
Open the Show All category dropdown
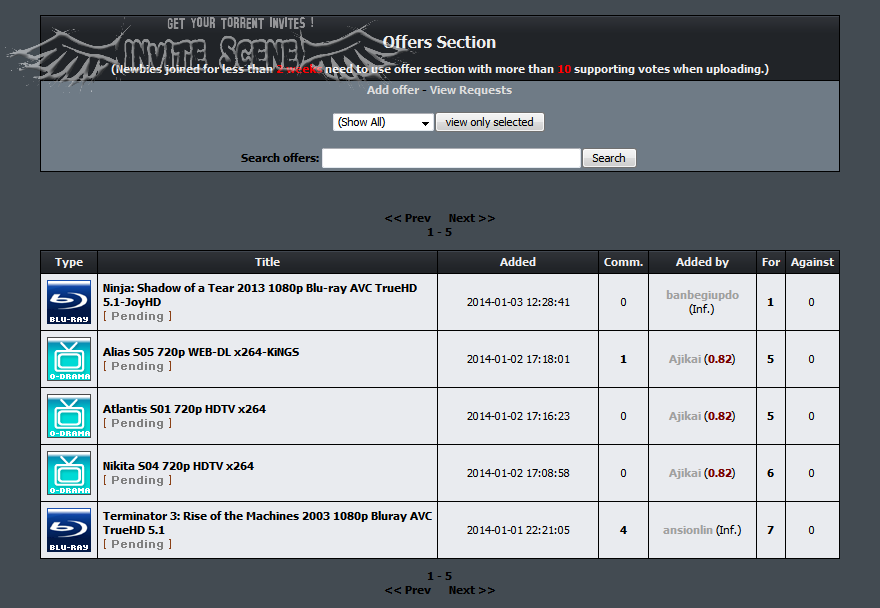point(383,122)
